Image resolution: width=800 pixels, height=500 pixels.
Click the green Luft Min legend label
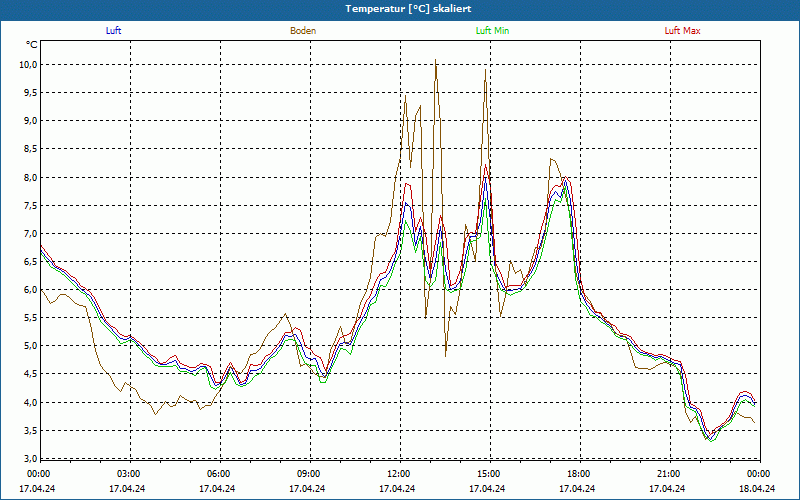492,31
